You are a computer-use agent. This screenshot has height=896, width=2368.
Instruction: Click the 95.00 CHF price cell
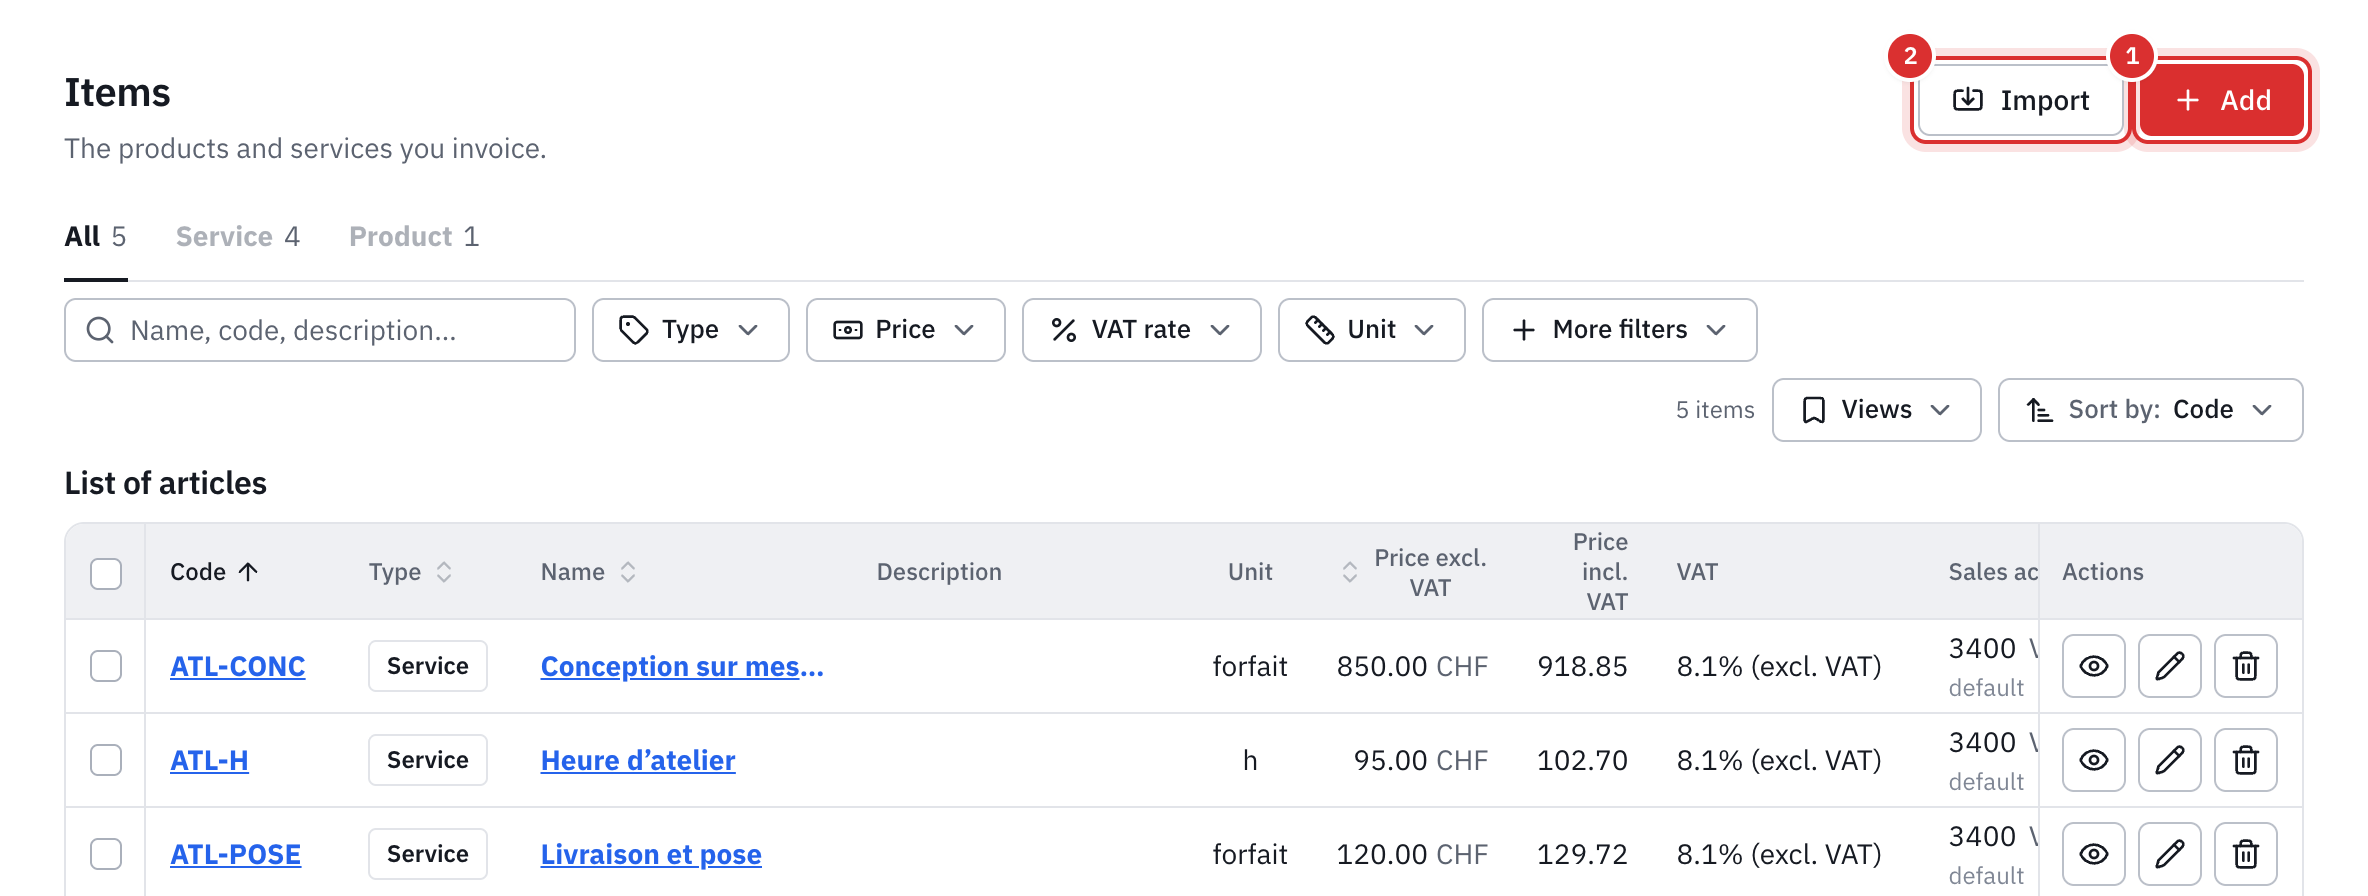(1421, 760)
